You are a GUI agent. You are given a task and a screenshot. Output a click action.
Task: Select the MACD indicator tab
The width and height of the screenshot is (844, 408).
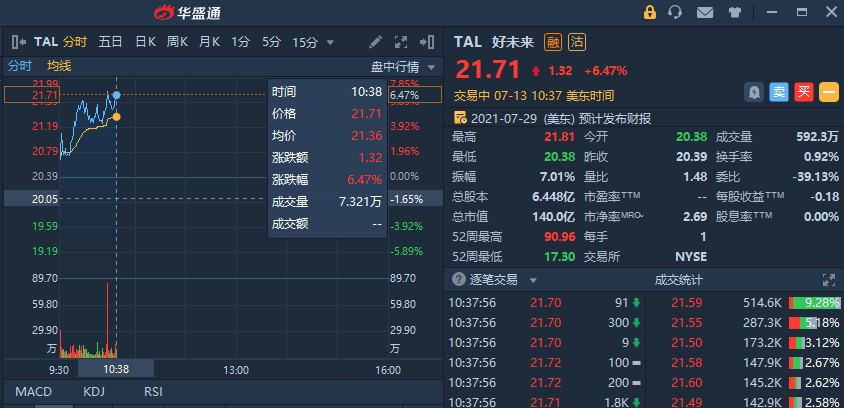pos(33,392)
